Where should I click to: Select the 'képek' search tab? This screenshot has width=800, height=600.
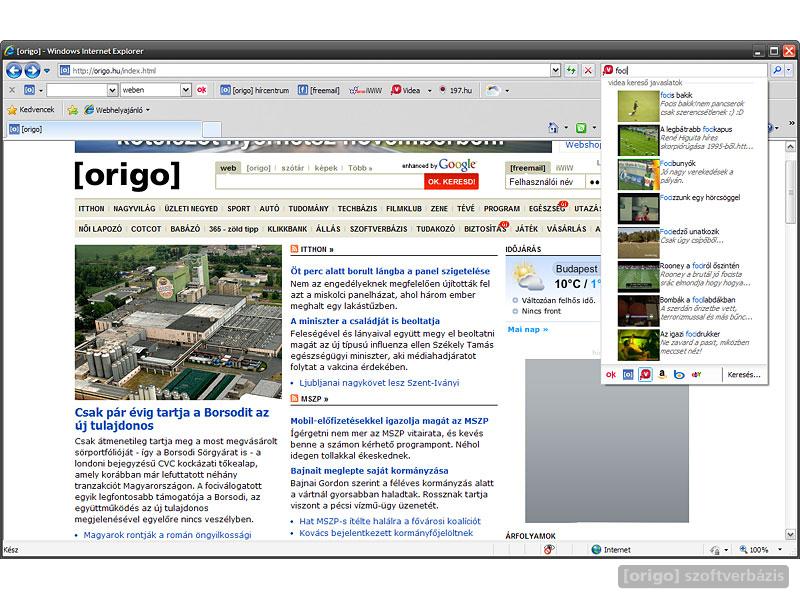(x=326, y=168)
